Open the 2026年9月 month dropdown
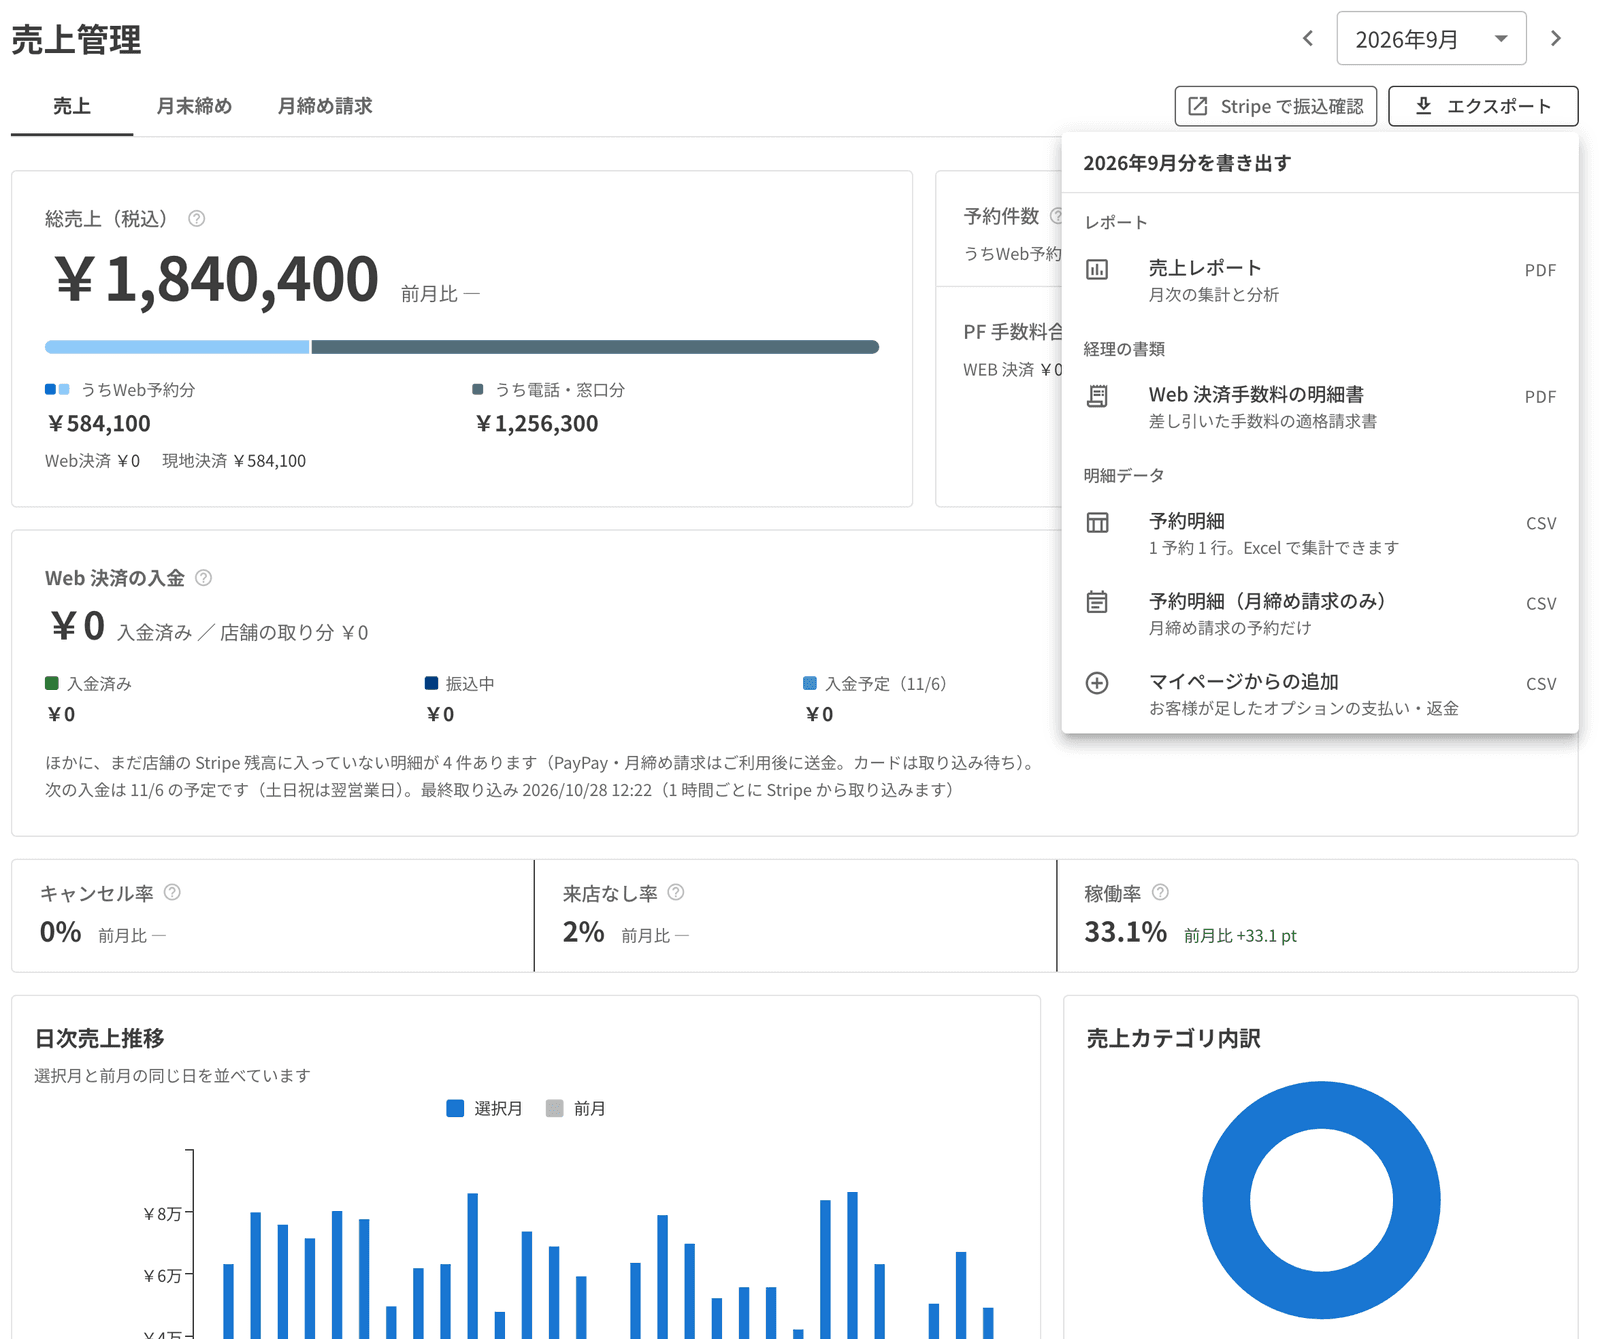1600x1339 pixels. coord(1431,38)
